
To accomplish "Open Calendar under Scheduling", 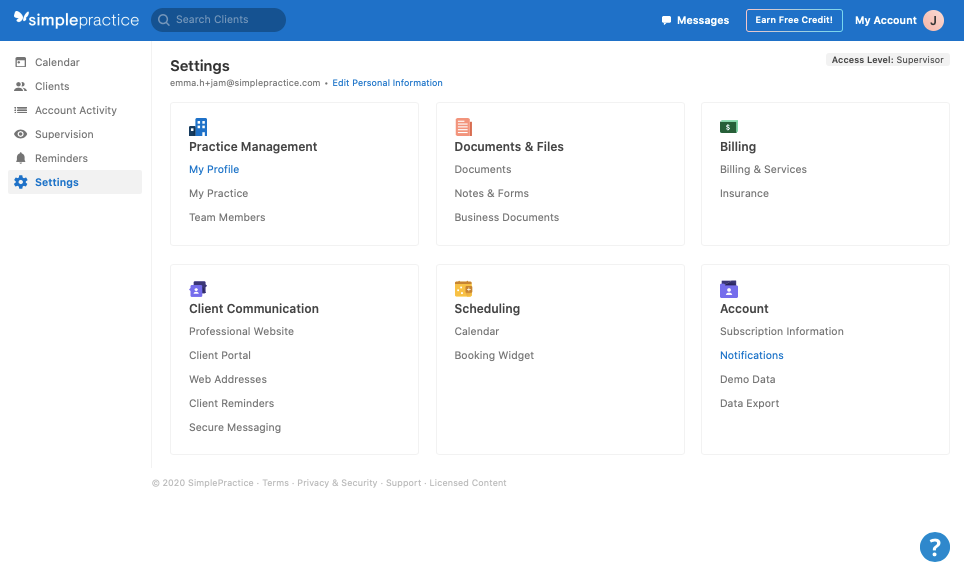I will click(x=476, y=331).
